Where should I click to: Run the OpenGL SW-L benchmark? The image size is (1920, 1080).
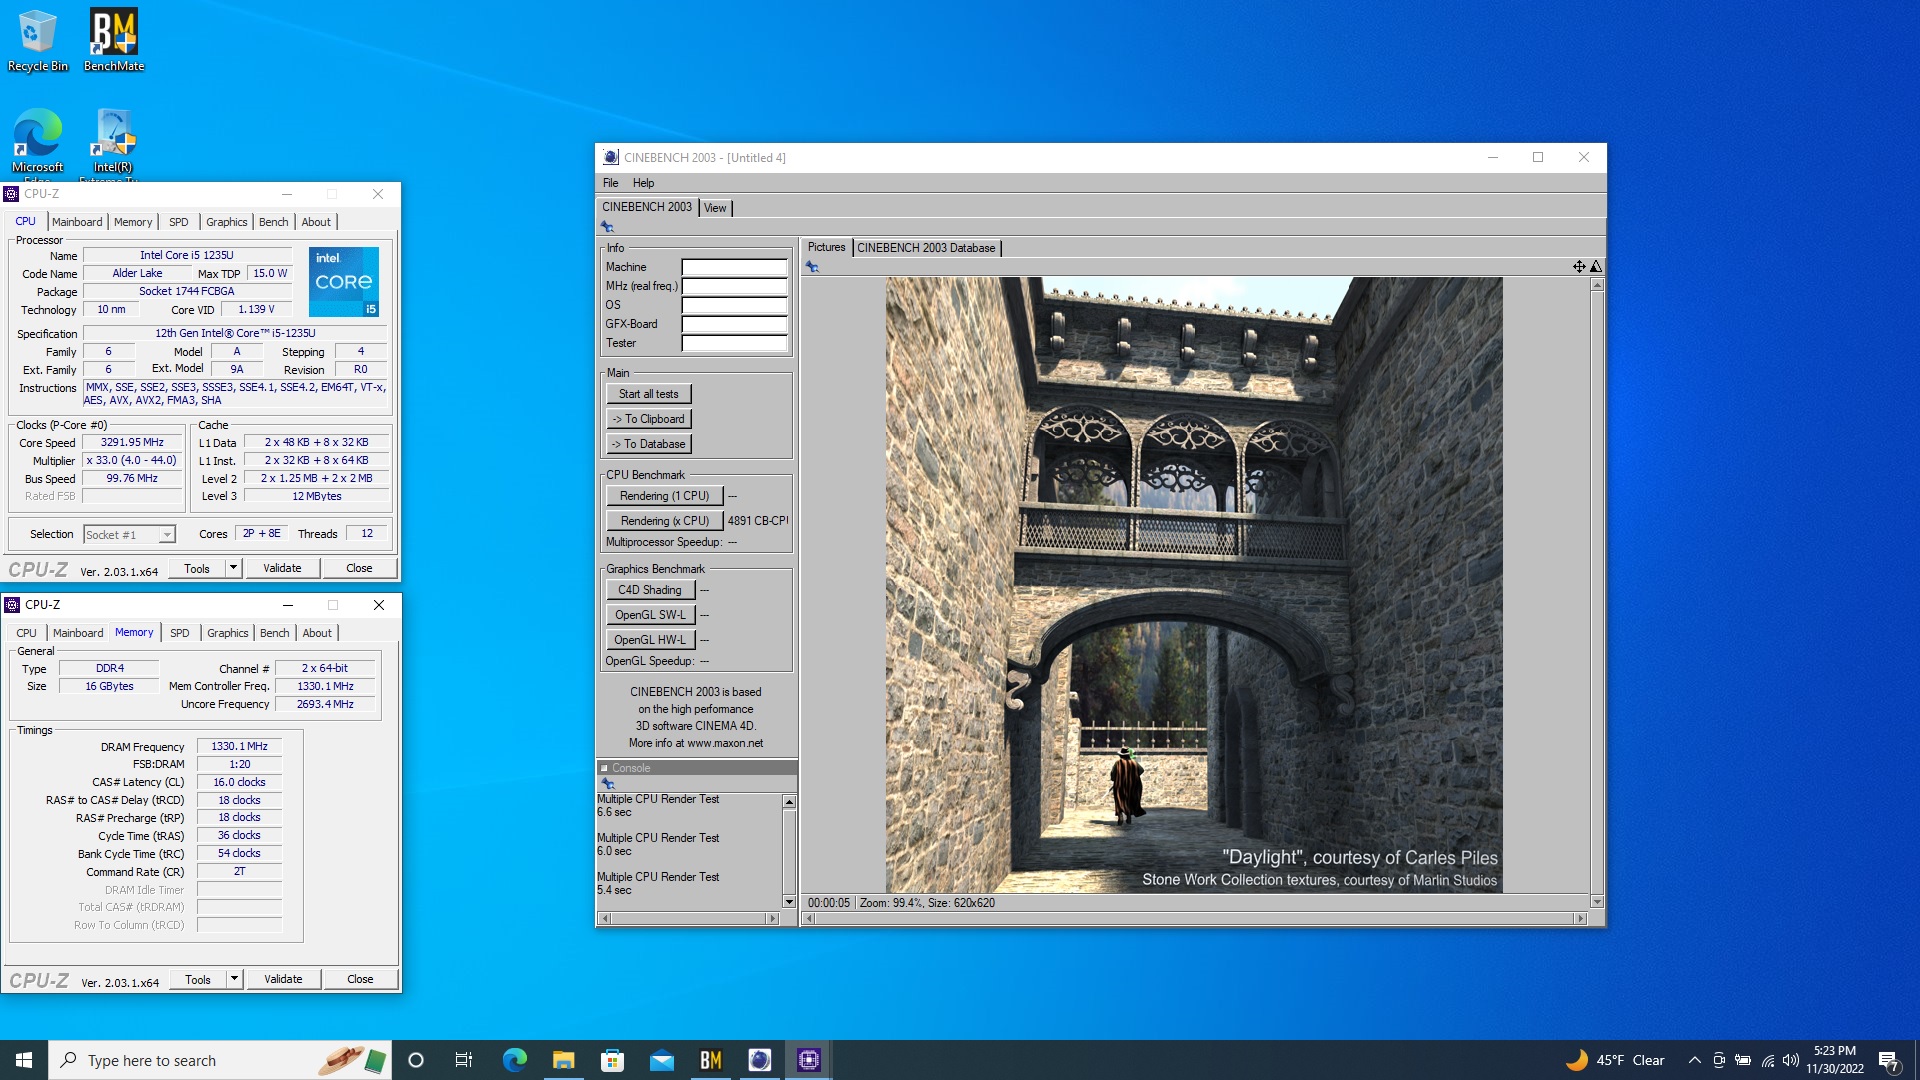pyautogui.click(x=650, y=615)
